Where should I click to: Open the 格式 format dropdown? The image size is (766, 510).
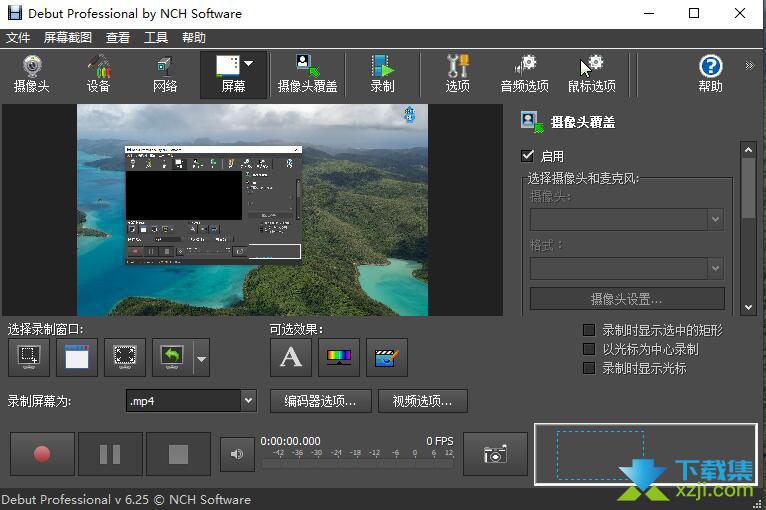click(627, 268)
